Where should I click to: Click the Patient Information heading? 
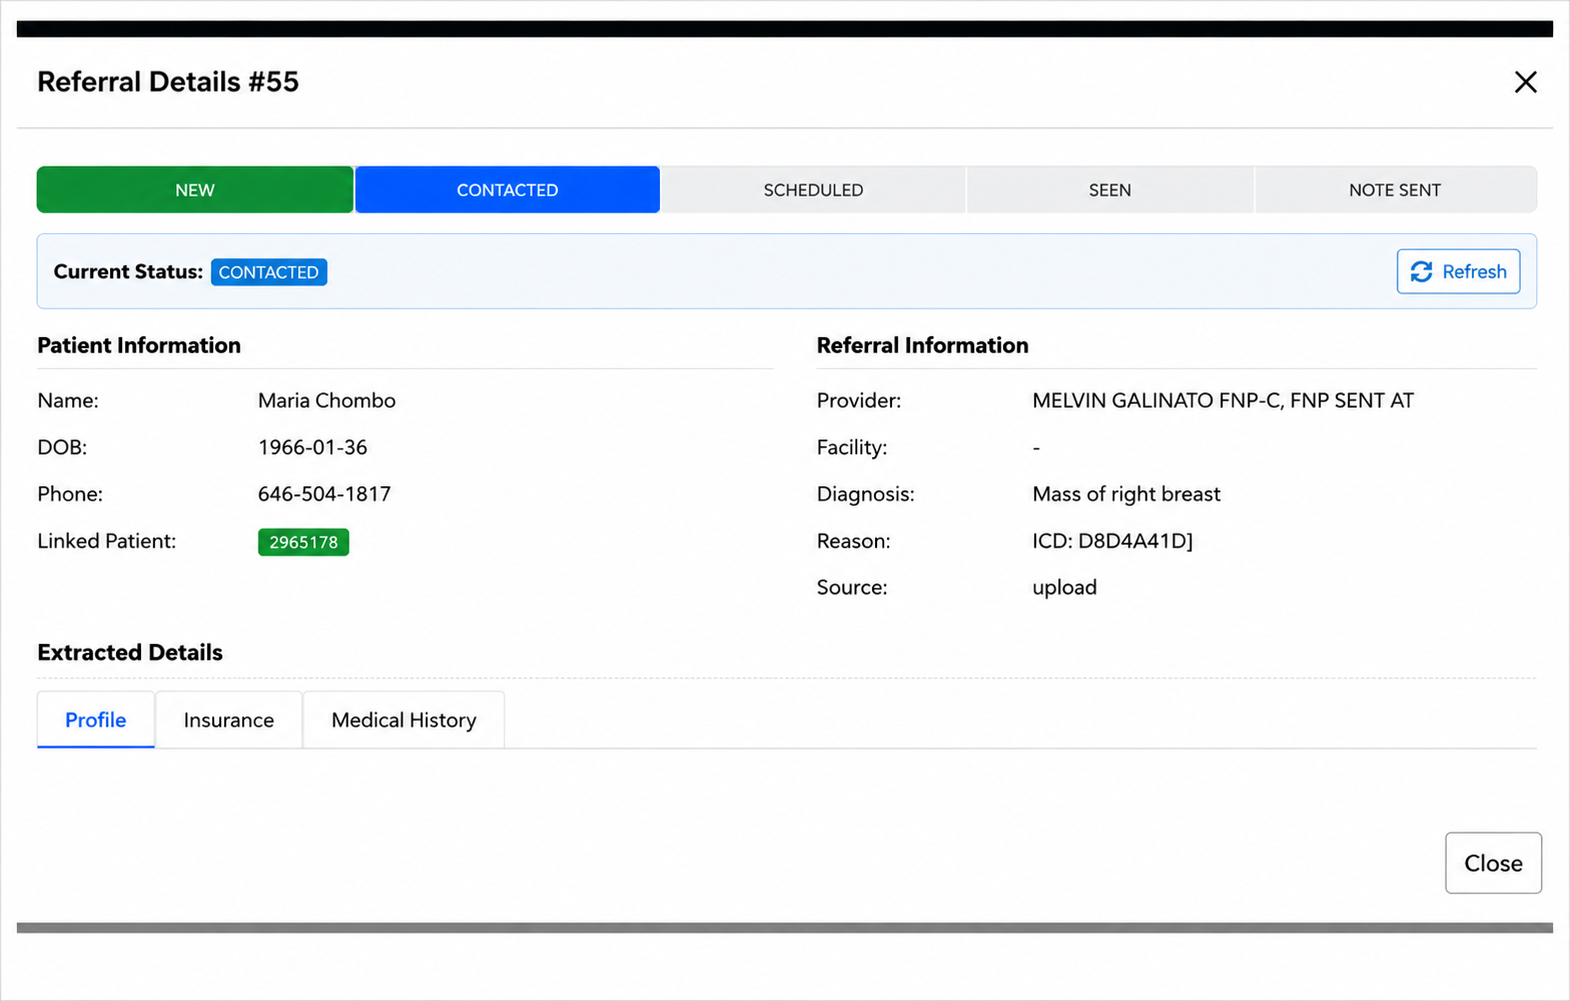click(139, 346)
